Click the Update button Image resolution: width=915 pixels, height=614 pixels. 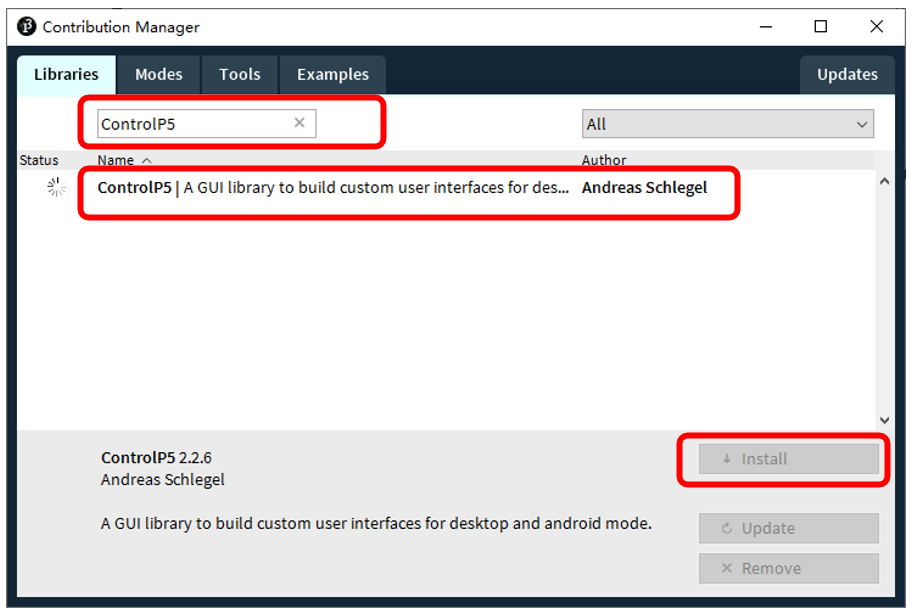788,528
